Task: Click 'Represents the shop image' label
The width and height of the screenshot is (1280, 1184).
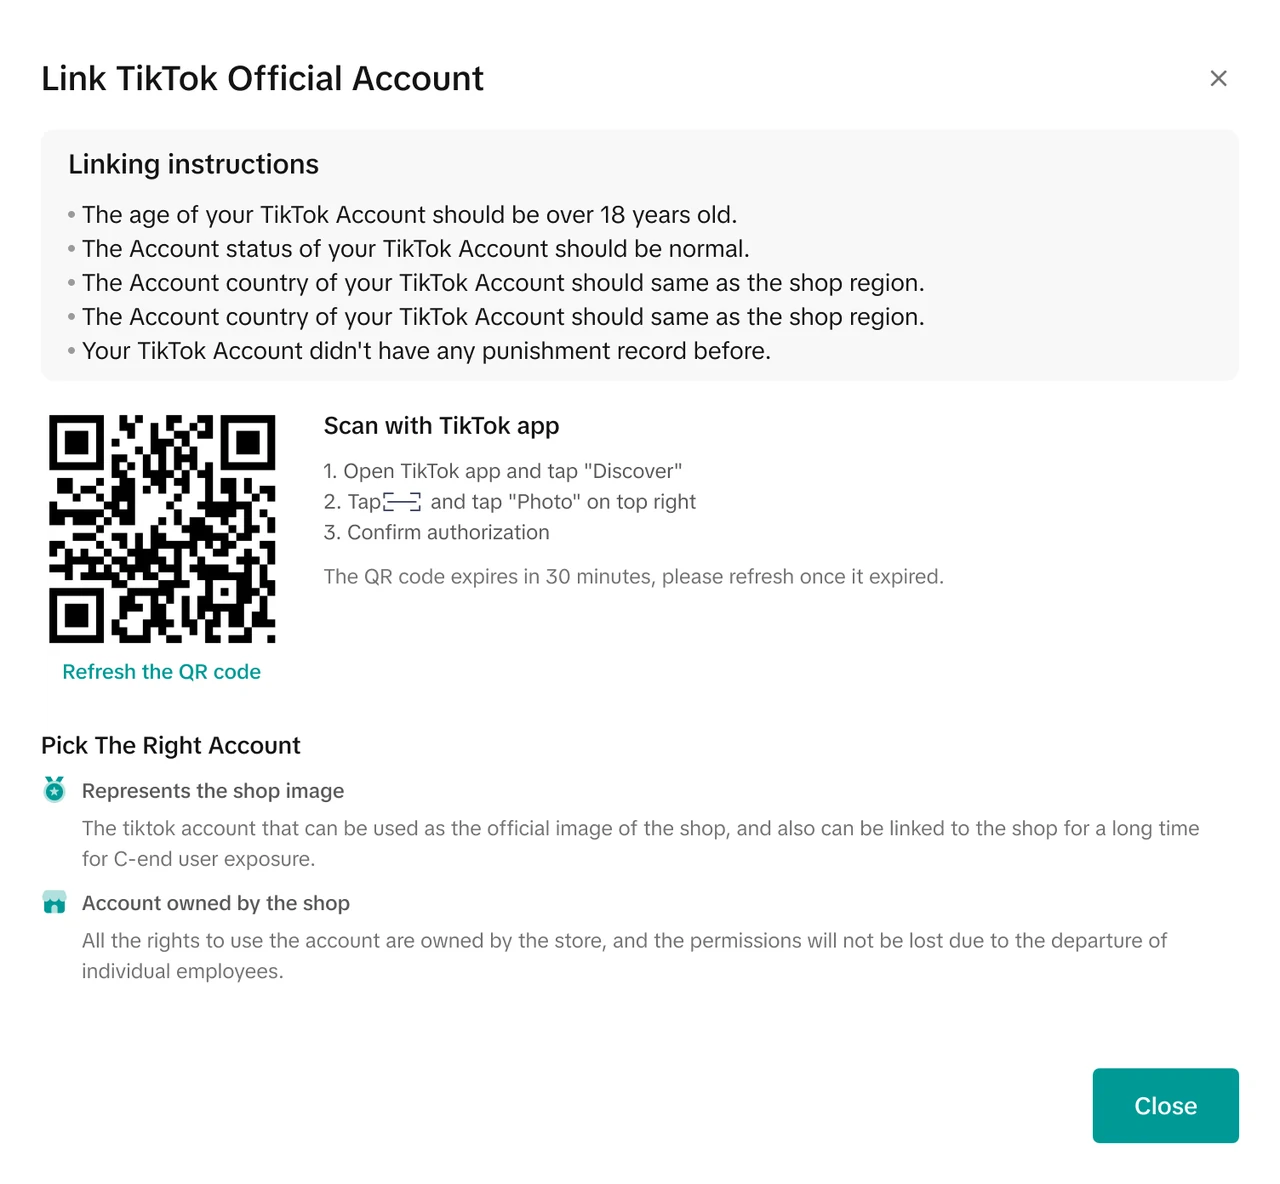Action: [x=213, y=791]
